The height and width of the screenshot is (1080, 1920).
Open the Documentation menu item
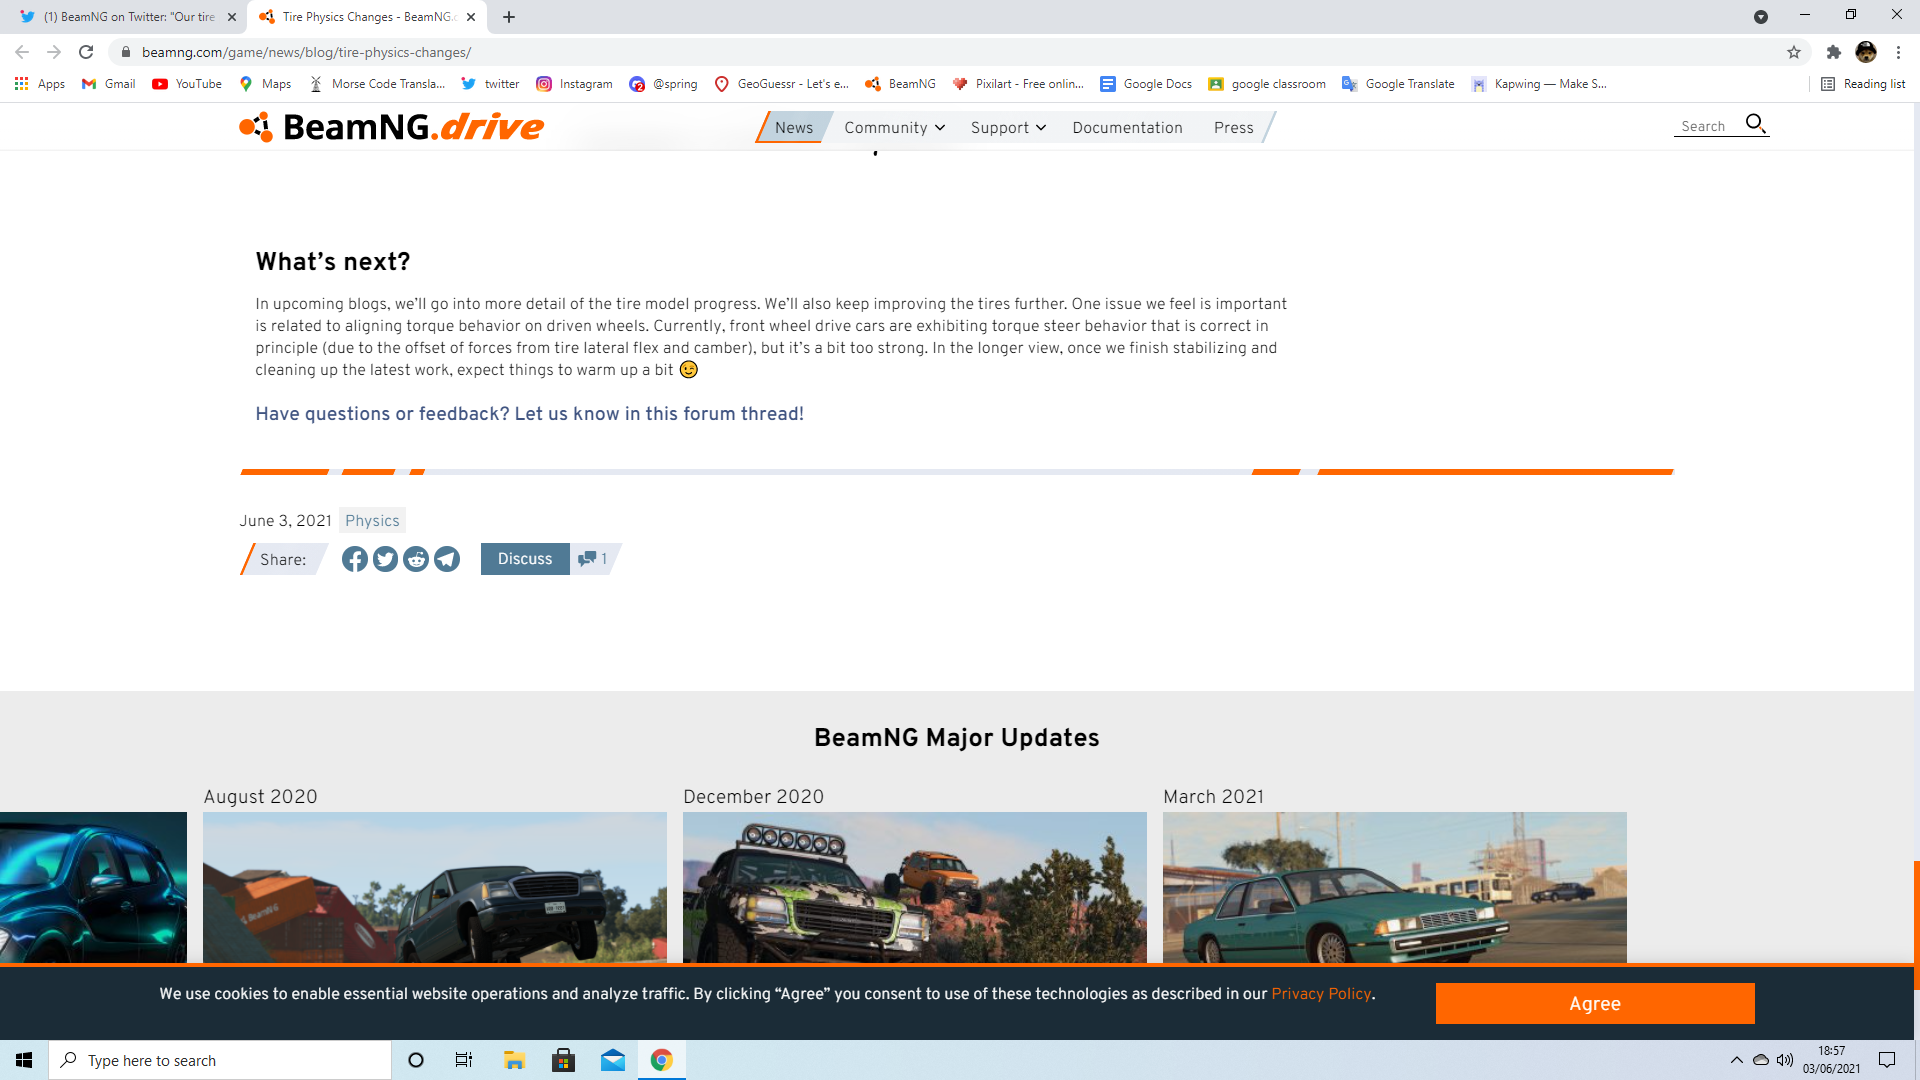pyautogui.click(x=1127, y=127)
